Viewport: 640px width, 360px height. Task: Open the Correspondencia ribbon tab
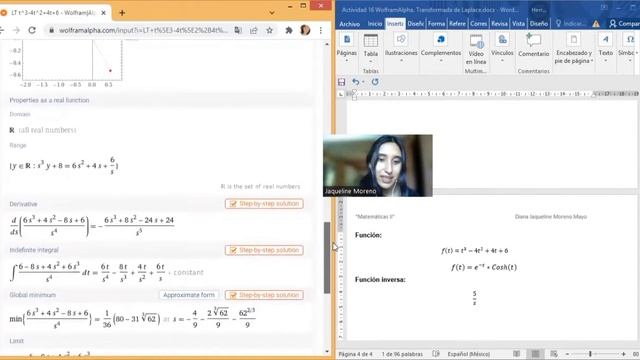478,24
